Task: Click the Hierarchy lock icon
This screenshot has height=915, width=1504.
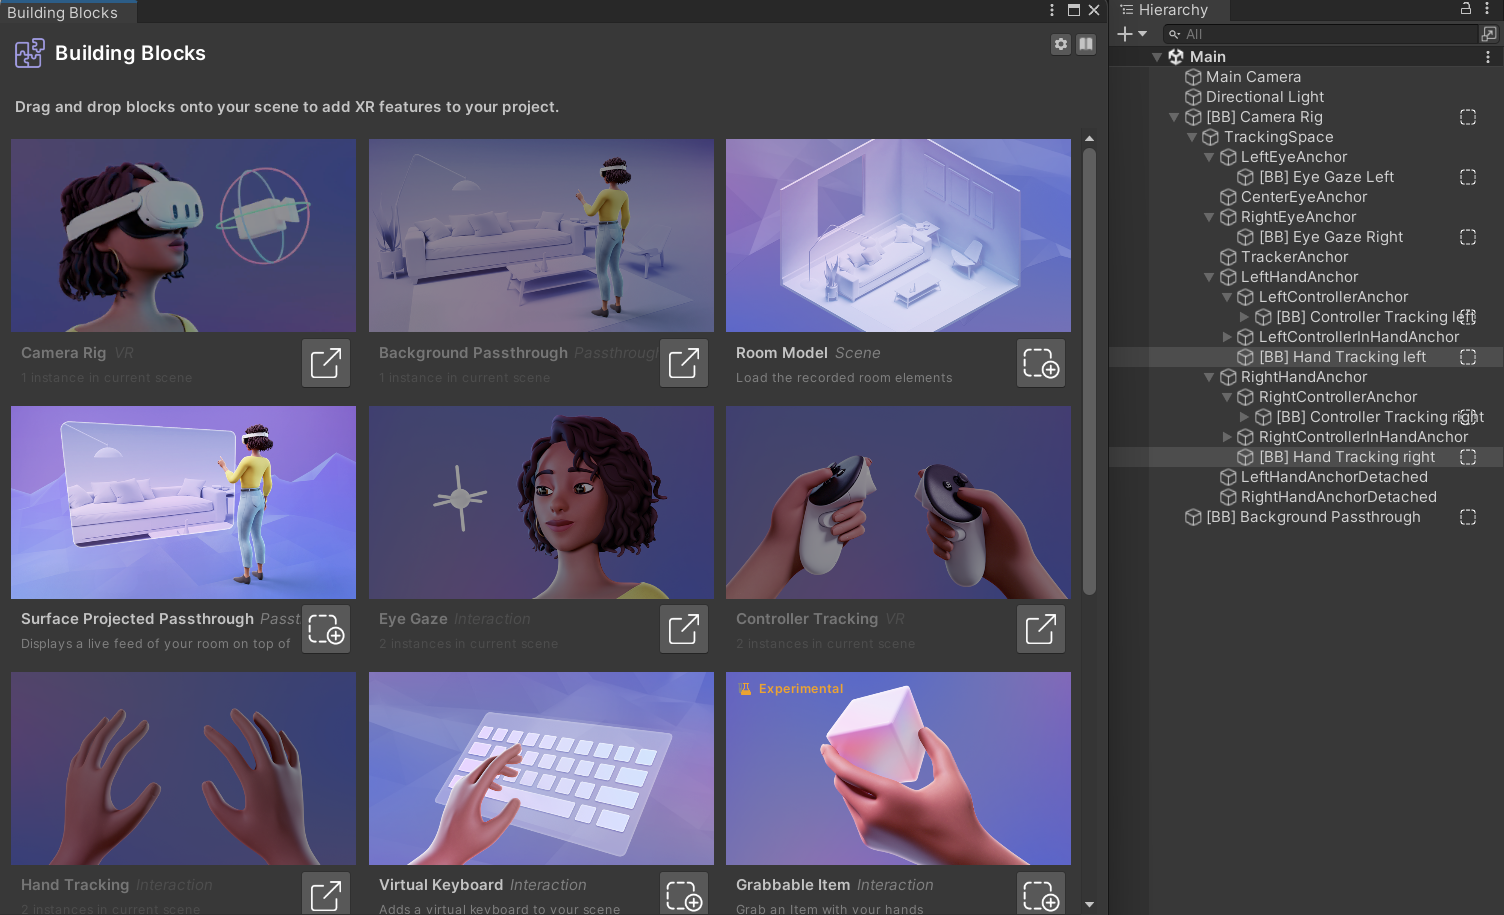Action: [1466, 9]
